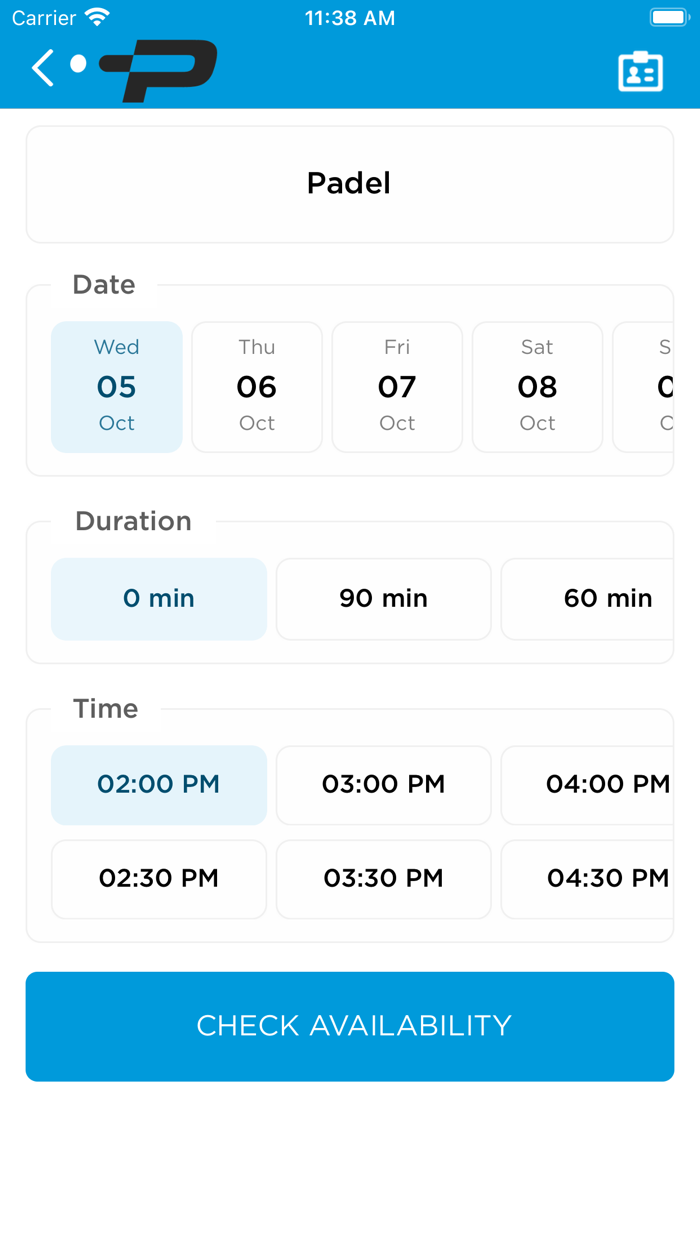This screenshot has width=700, height=1244.
Task: Pick Fri 07 Oct date
Action: [397, 387]
